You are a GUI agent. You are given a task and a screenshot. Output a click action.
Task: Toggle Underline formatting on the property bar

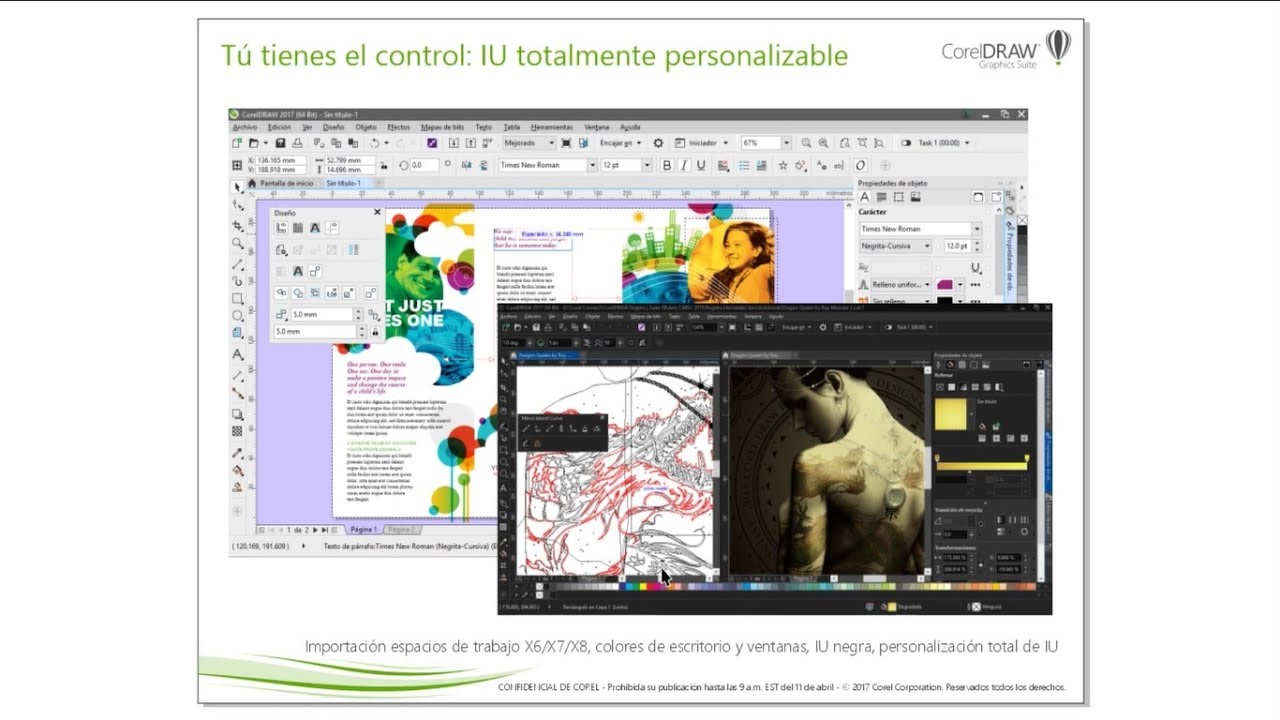coord(701,166)
